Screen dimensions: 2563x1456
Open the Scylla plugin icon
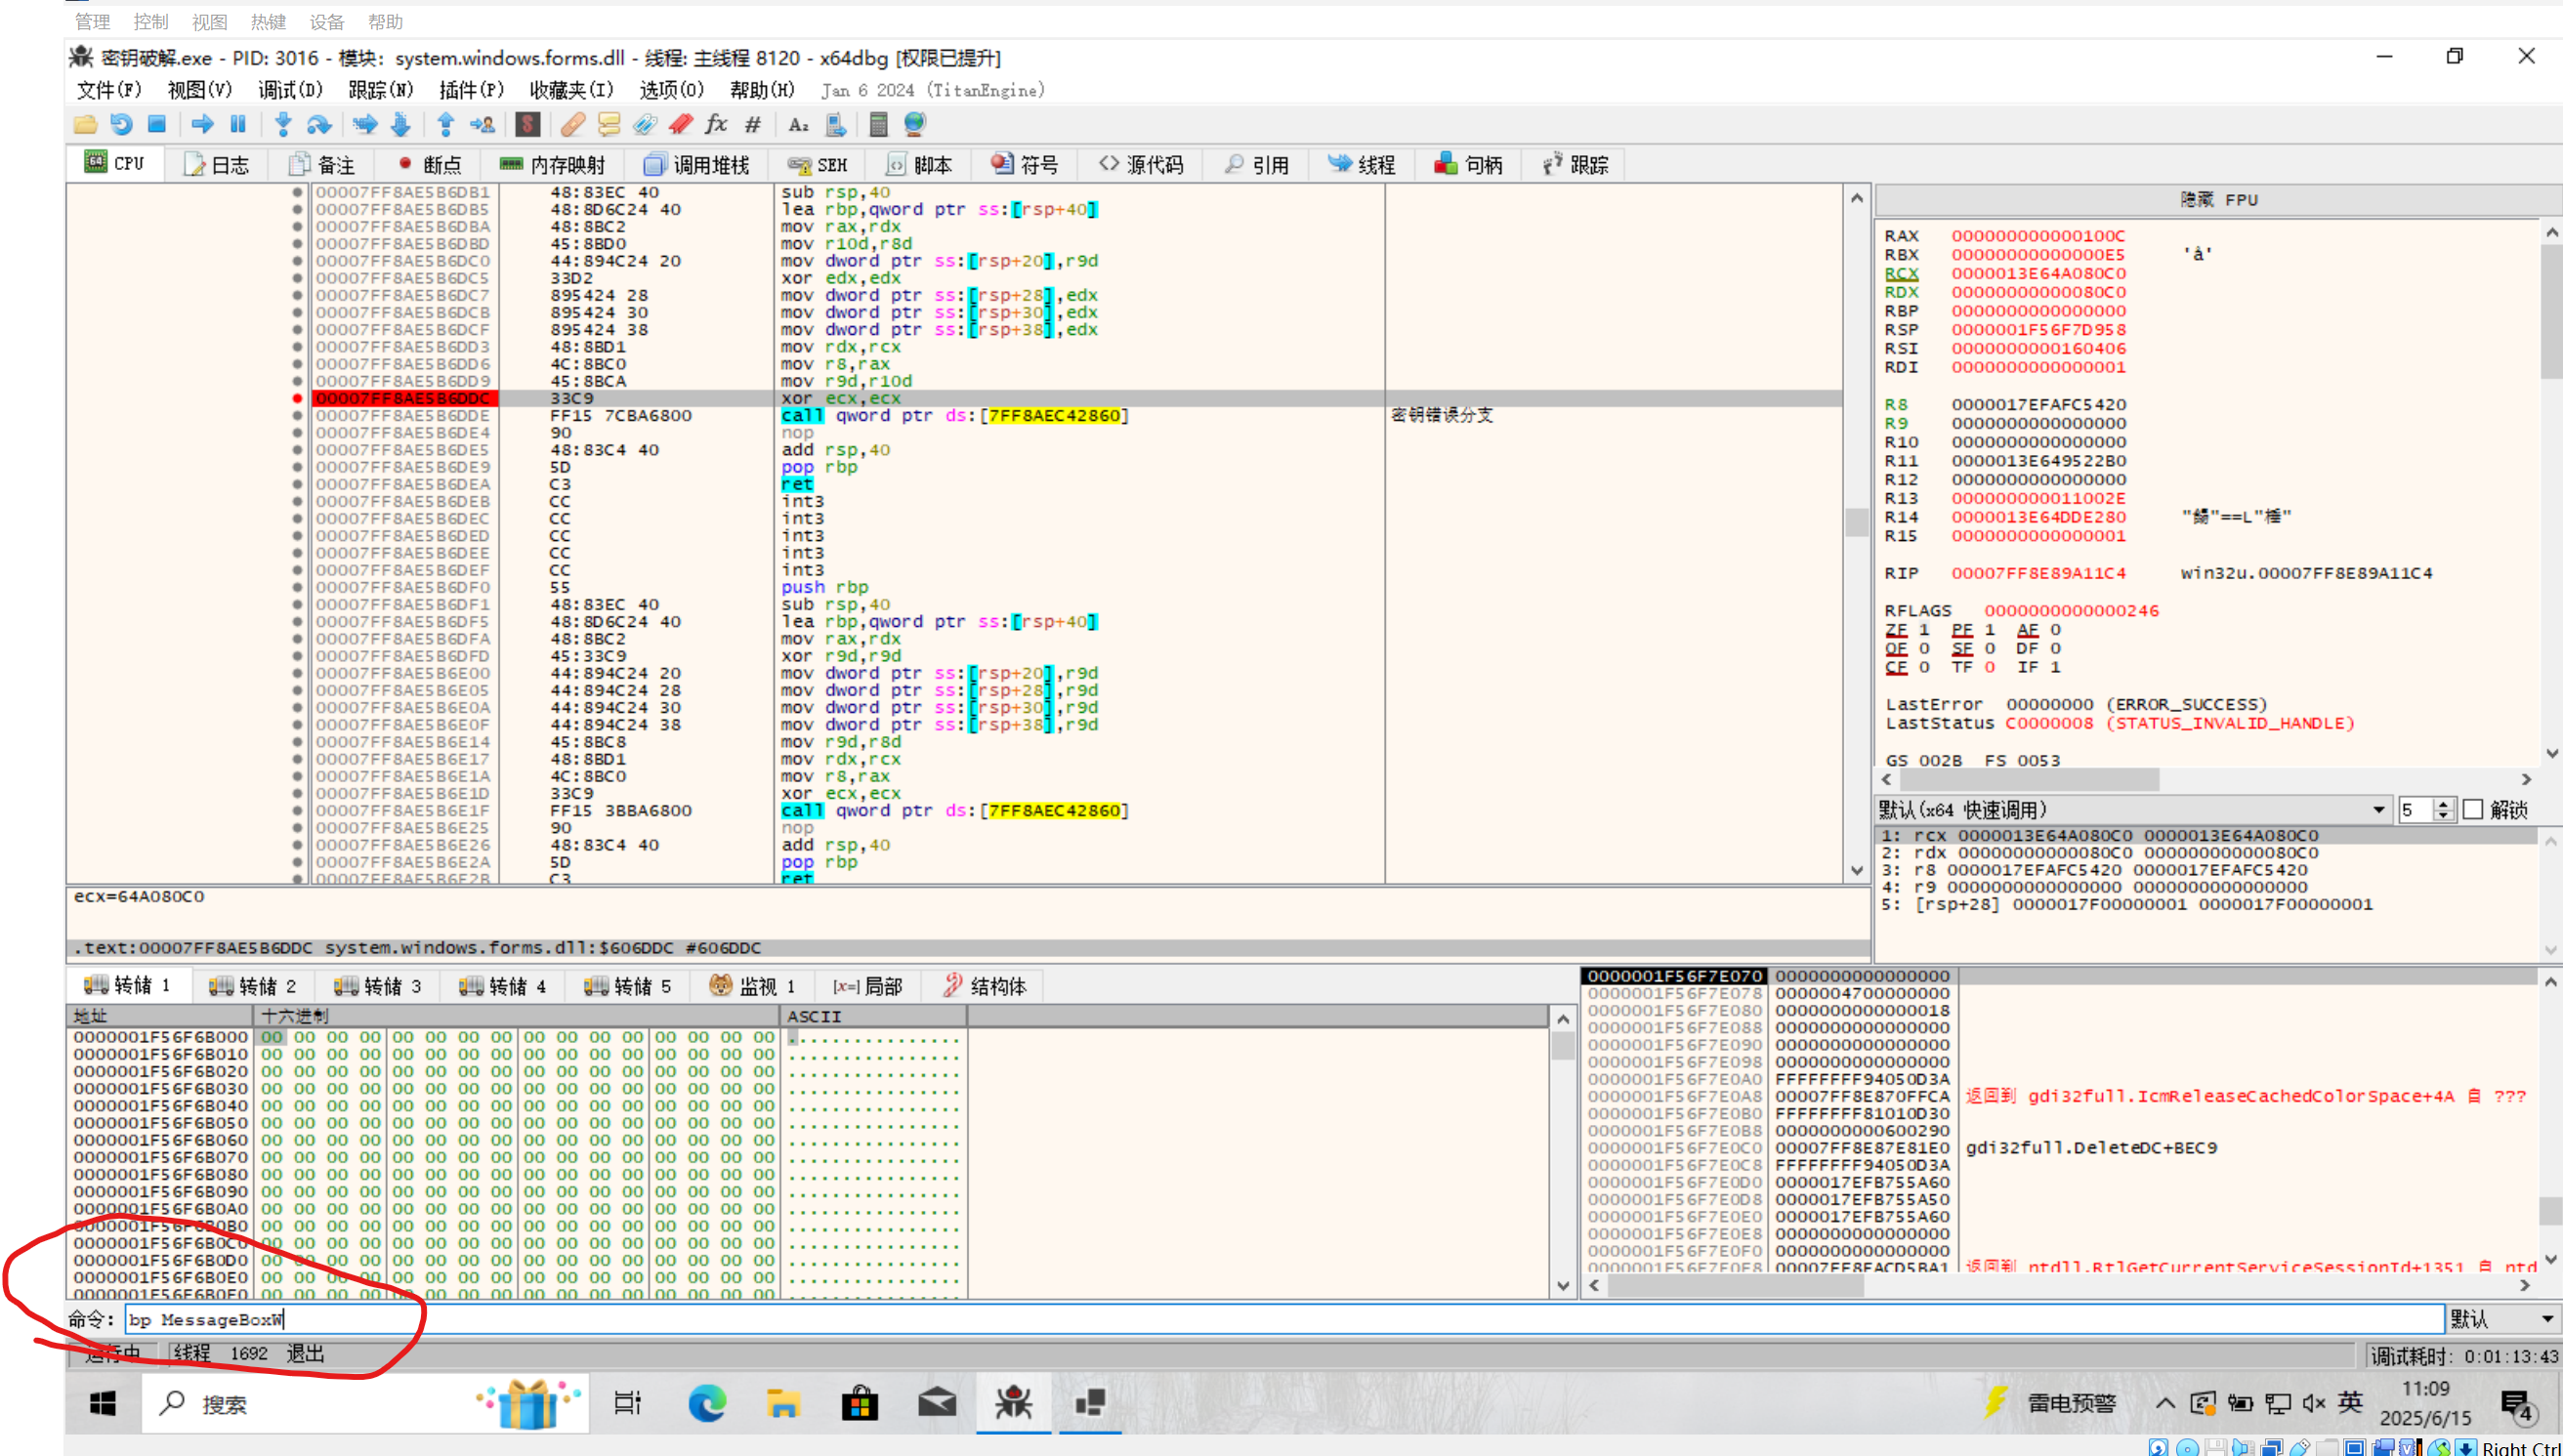(528, 124)
